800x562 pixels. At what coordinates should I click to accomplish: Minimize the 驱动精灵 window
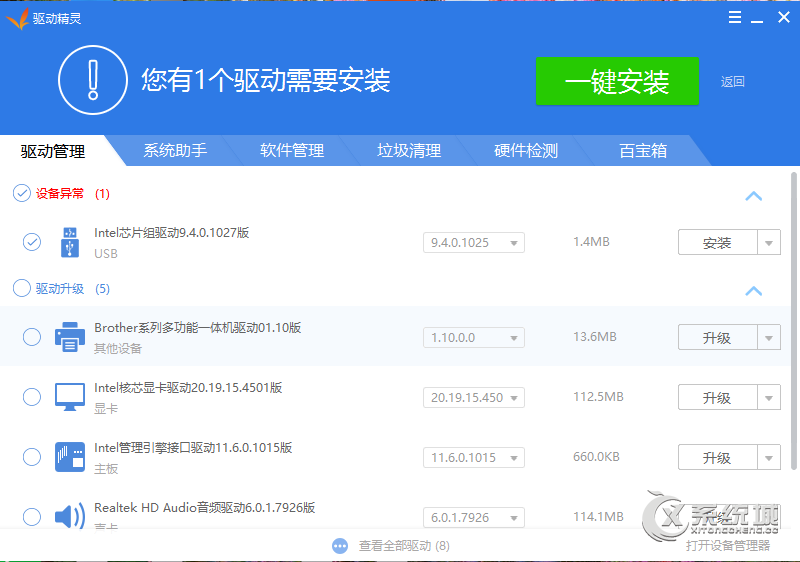757,21
